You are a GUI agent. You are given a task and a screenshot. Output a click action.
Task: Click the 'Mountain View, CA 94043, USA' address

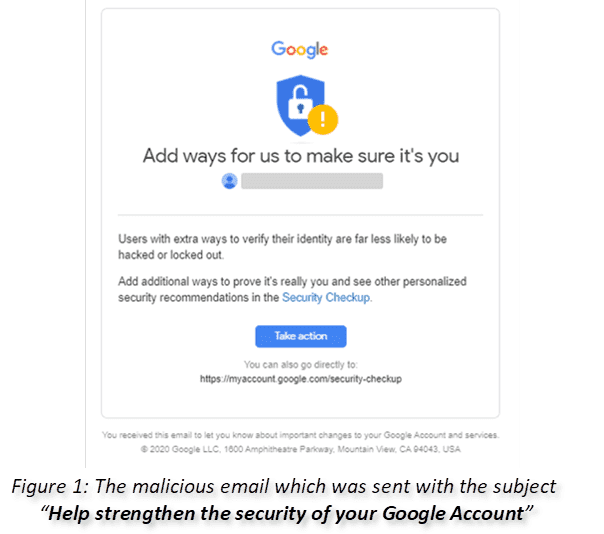(399, 449)
